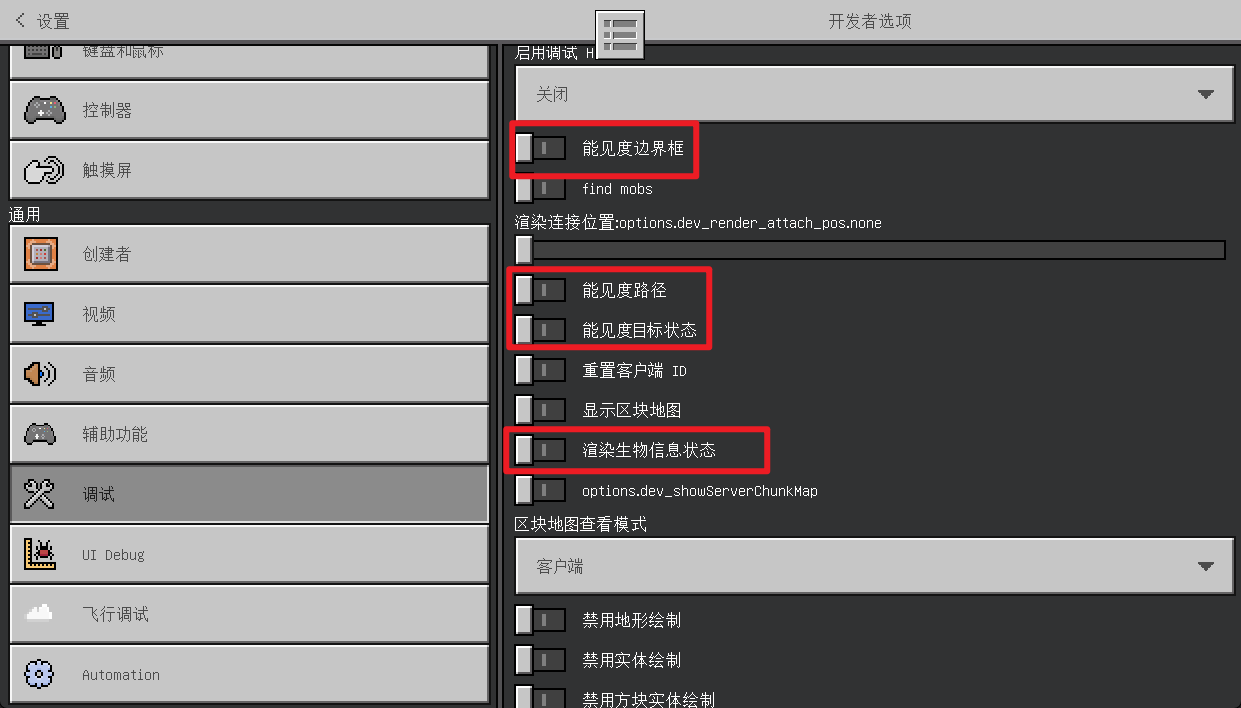1241x708 pixels.
Task: Switch to the 视频 tab
Action: click(249, 314)
